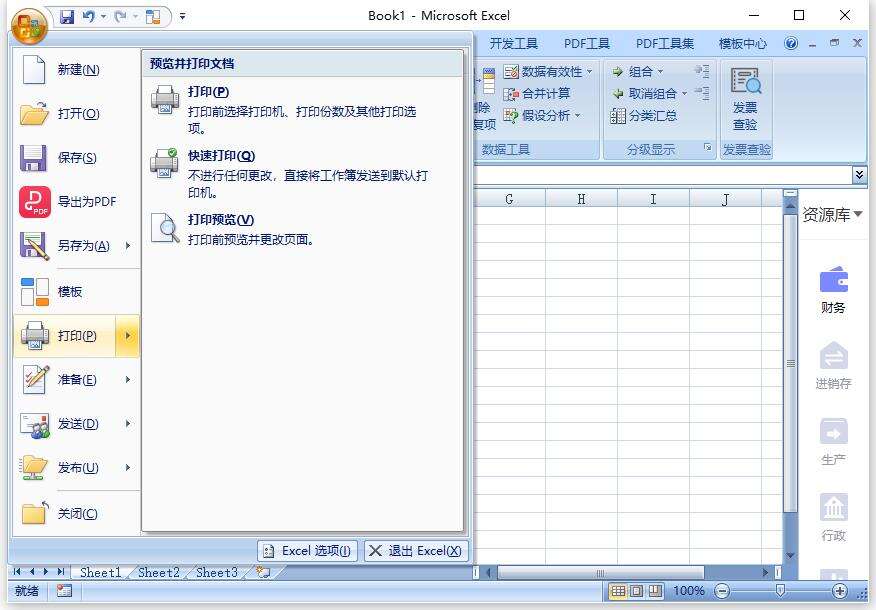876x610 pixels.
Task: Open the 数据有效性 dropdown arrow
Action: pos(589,72)
